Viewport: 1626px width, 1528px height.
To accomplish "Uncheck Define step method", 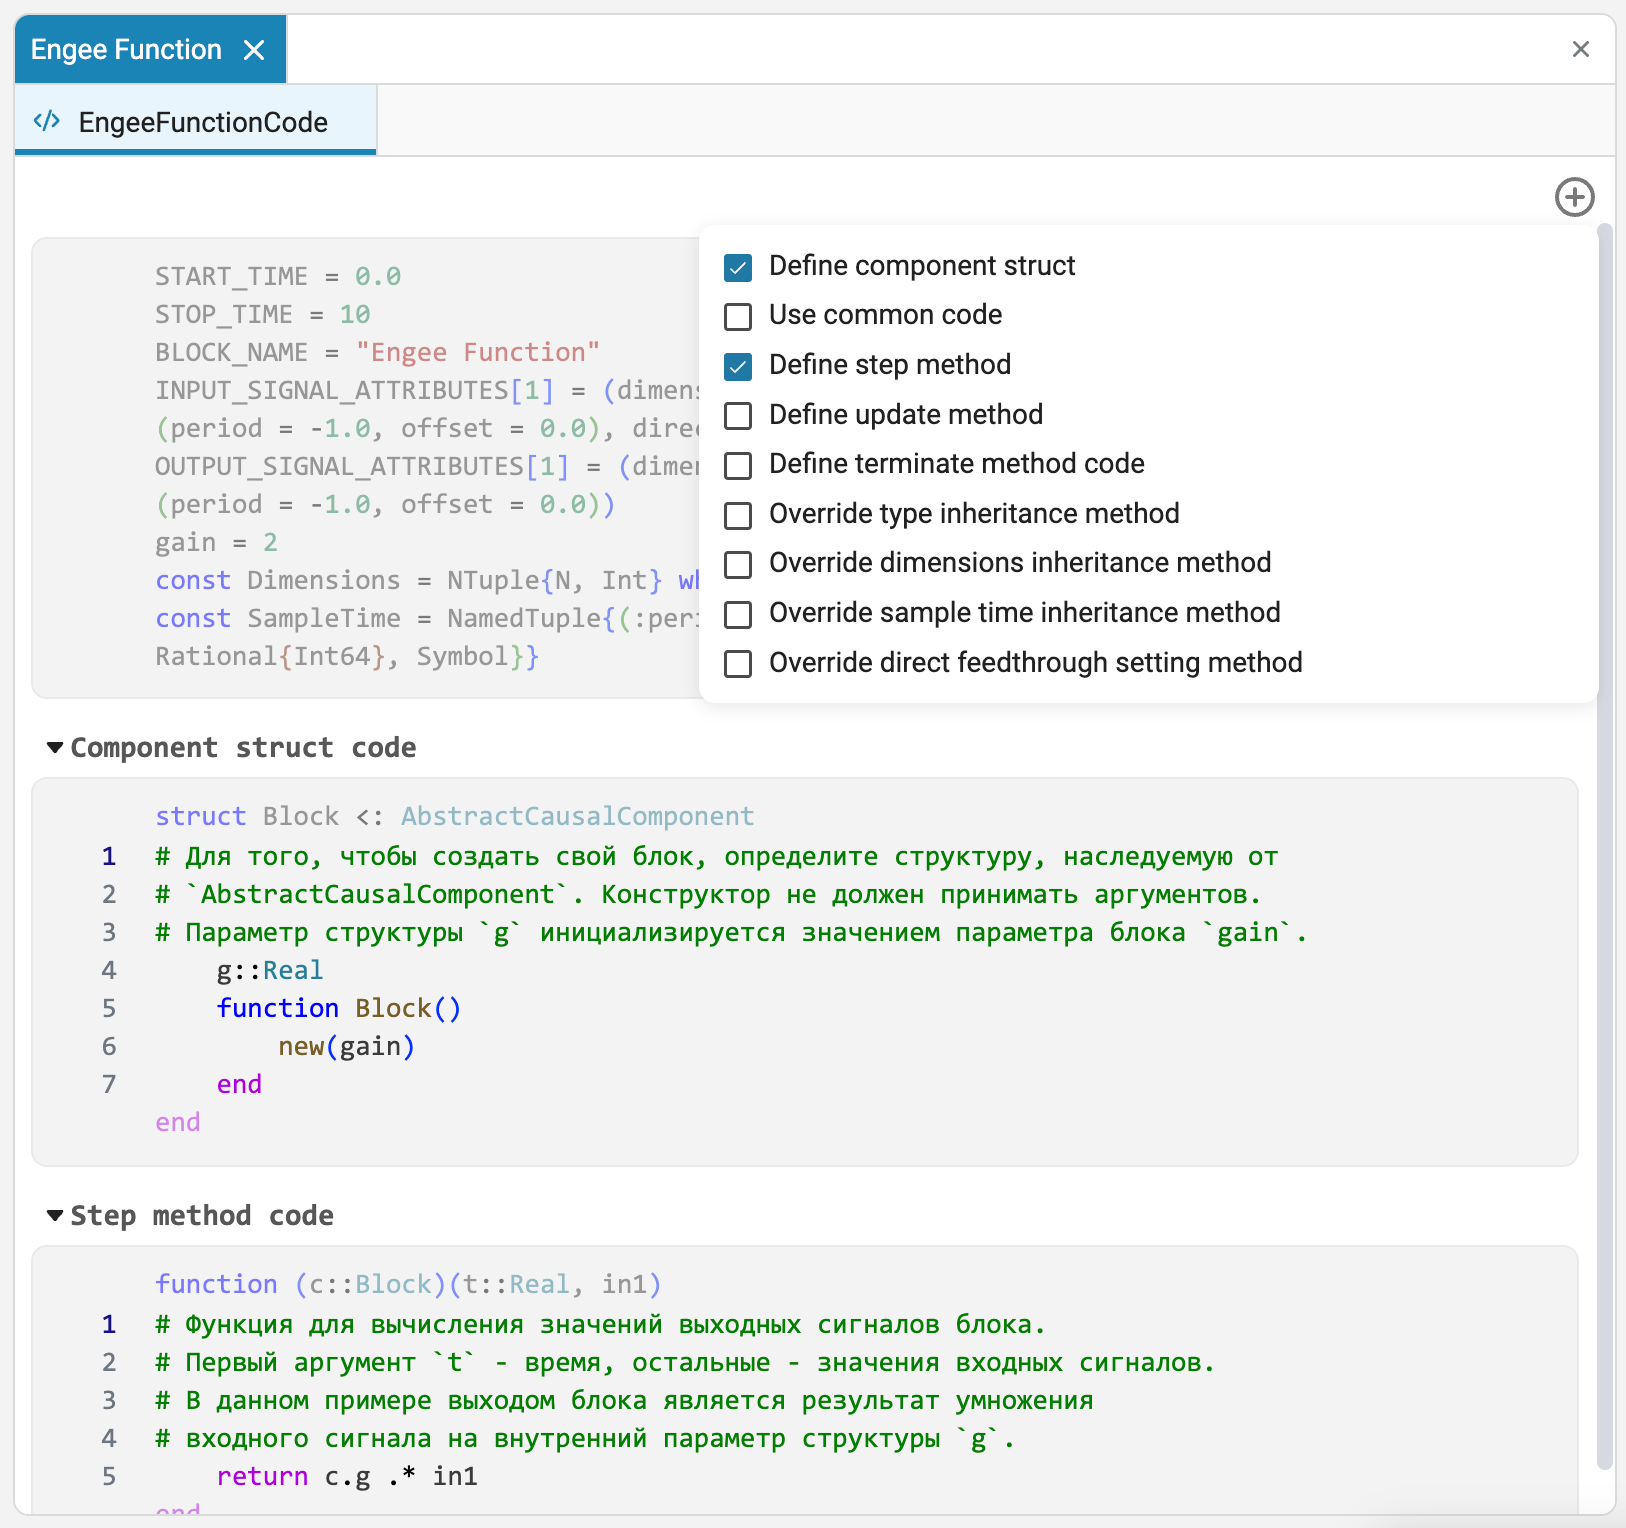I will click(x=738, y=366).
